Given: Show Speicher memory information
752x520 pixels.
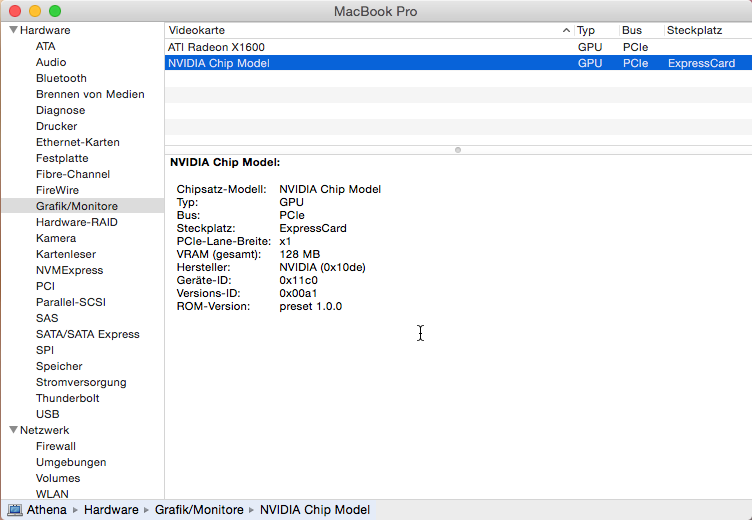Looking at the screenshot, I should point(59,366).
